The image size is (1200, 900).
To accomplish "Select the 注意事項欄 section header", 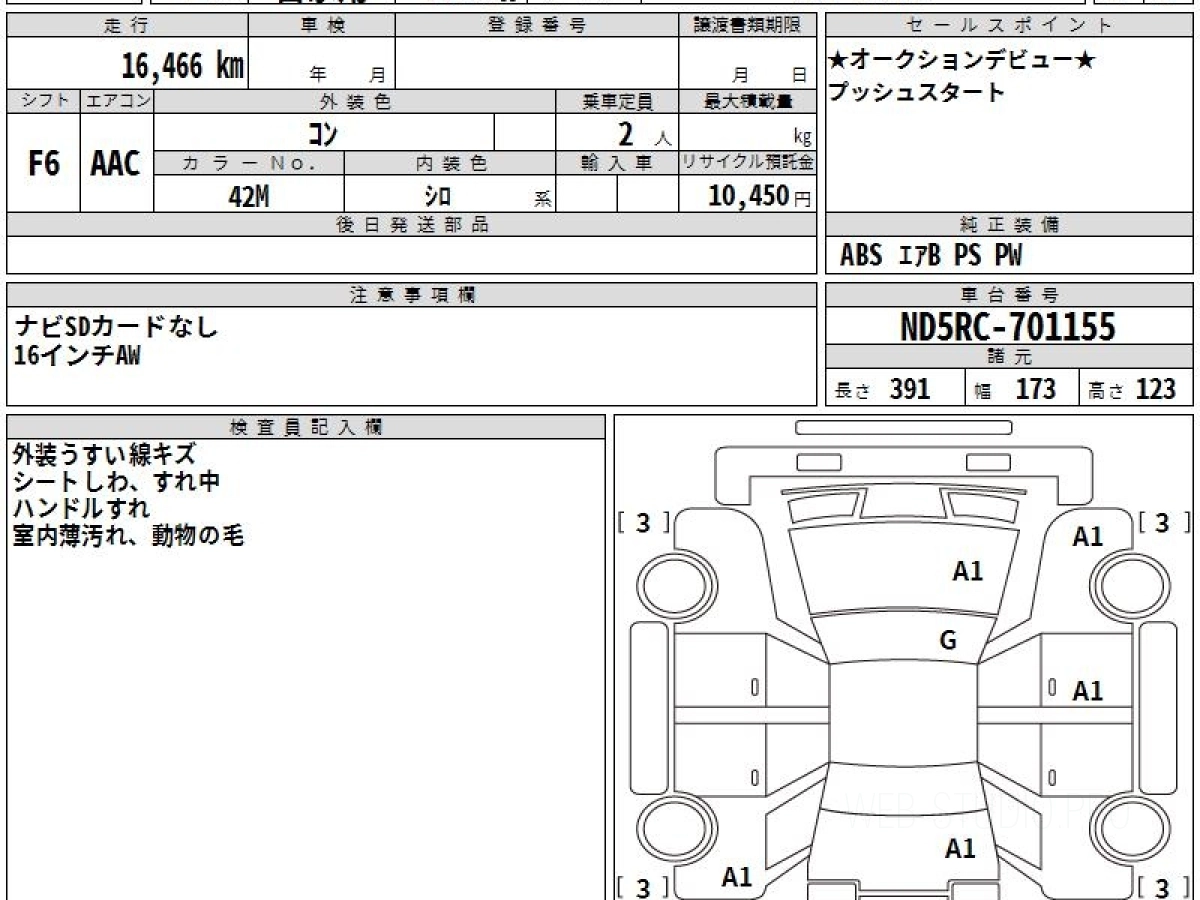I will (x=412, y=295).
